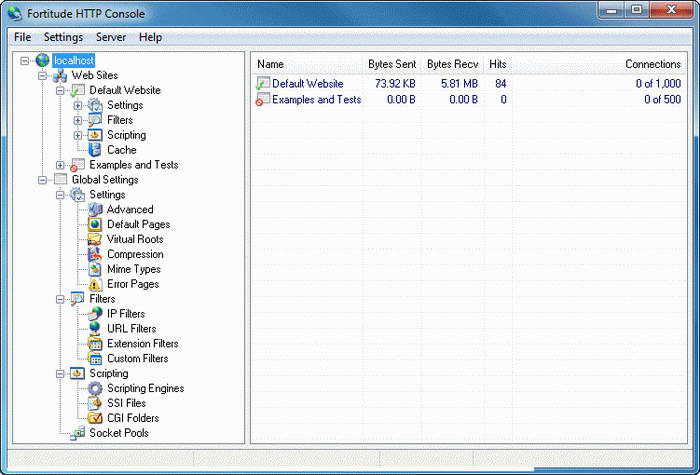This screenshot has width=700, height=475.
Task: Sort list by Bytes Sent column
Action: pos(392,64)
